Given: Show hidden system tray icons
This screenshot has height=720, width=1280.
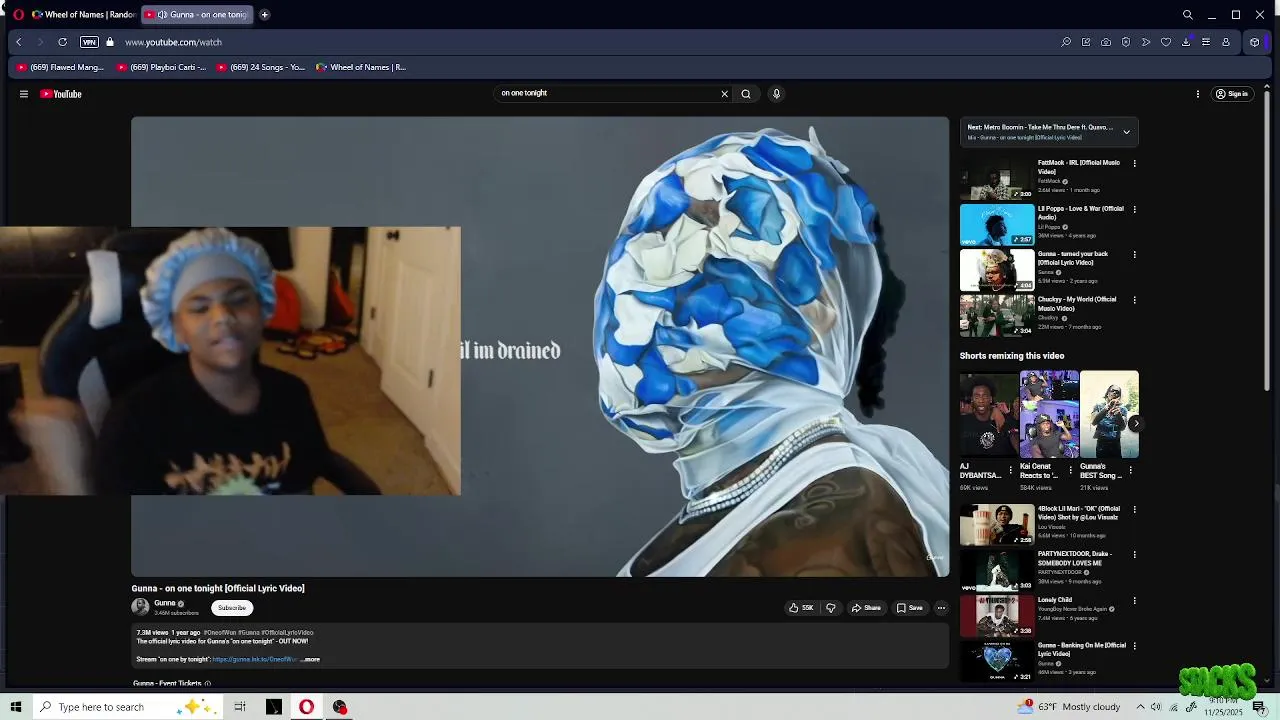Looking at the screenshot, I should (1140, 707).
